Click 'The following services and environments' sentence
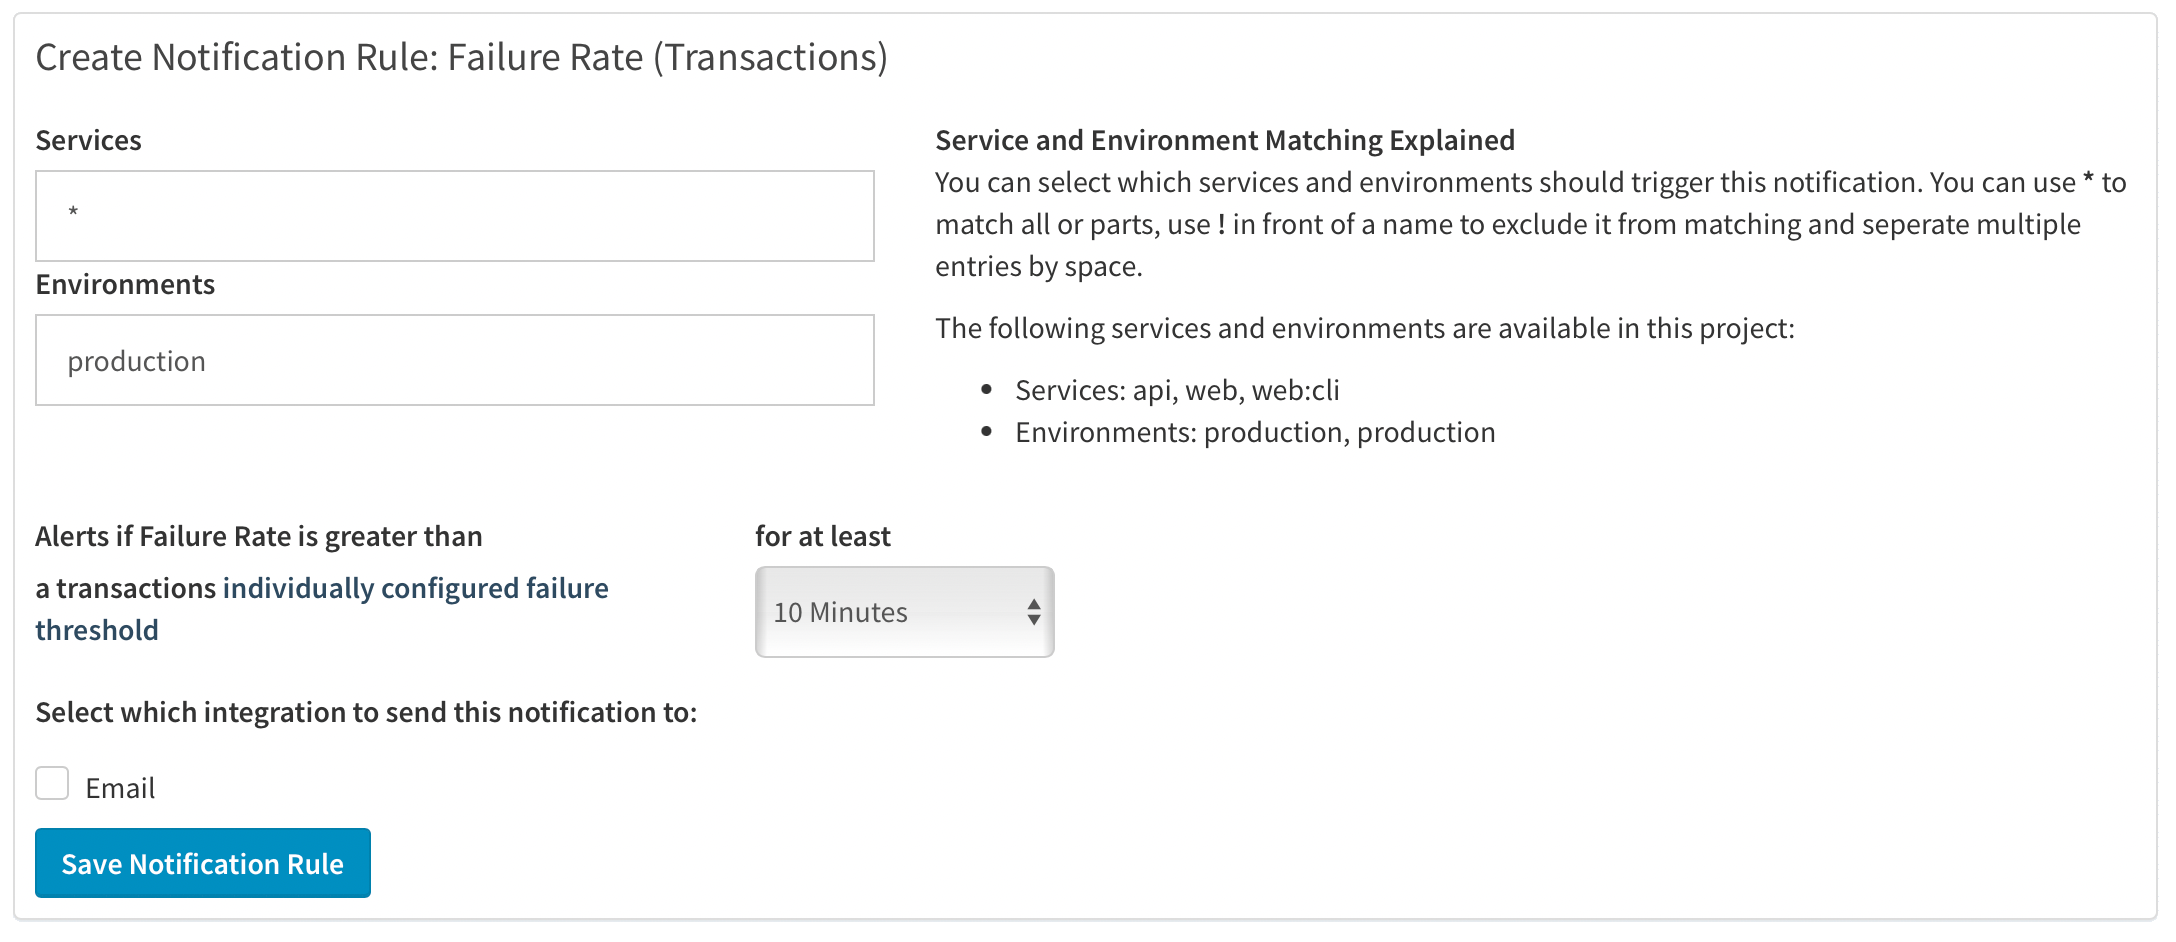 pyautogui.click(x=1365, y=328)
